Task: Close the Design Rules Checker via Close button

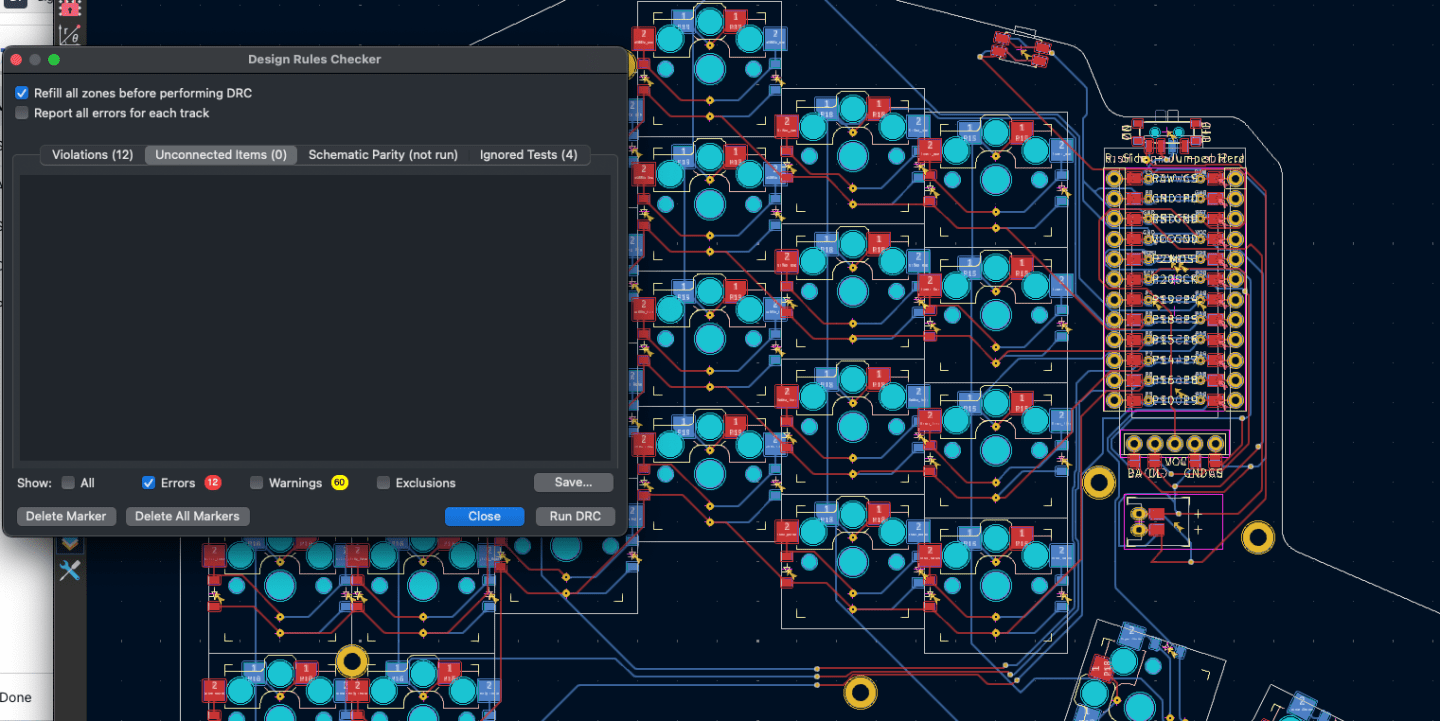Action: point(484,516)
